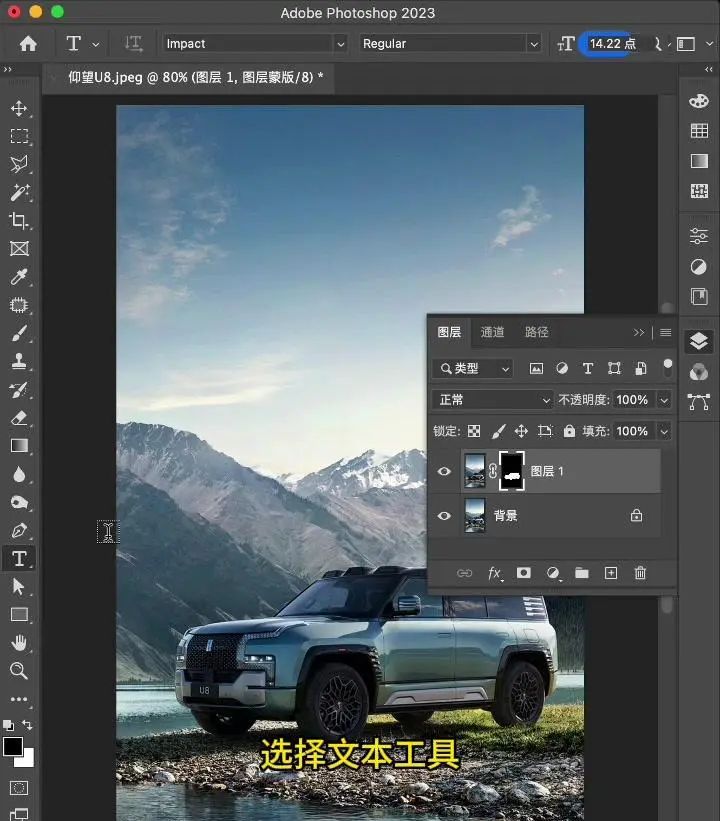Open the Layers panel dock icon
Image resolution: width=720 pixels, height=821 pixels.
pos(699,342)
